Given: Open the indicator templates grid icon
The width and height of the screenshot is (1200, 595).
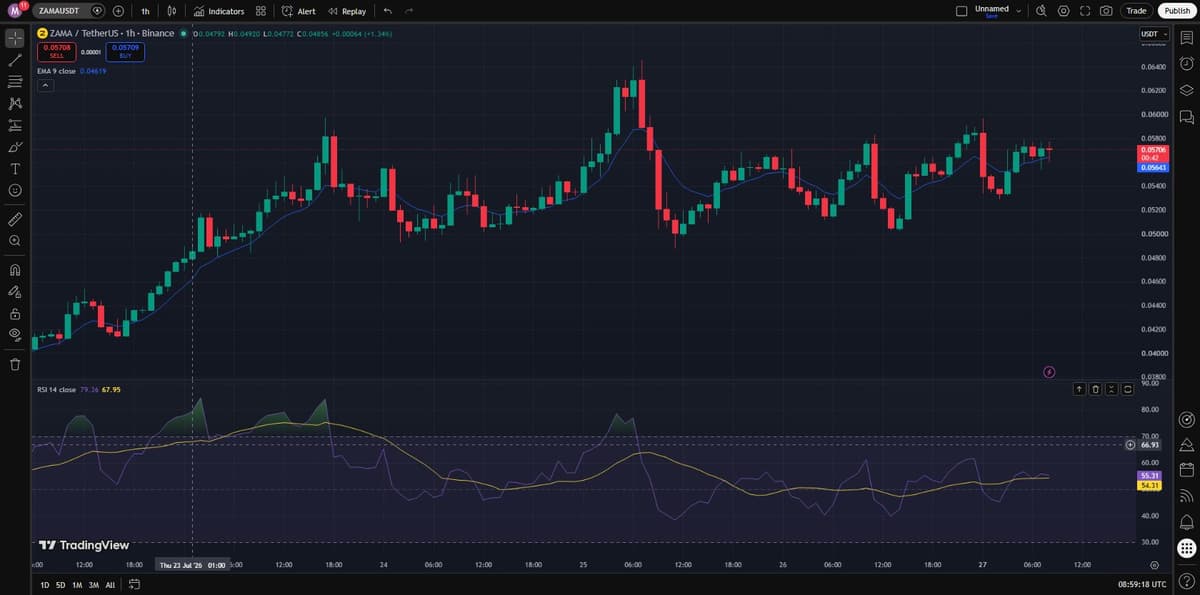Looking at the screenshot, I should tap(260, 11).
